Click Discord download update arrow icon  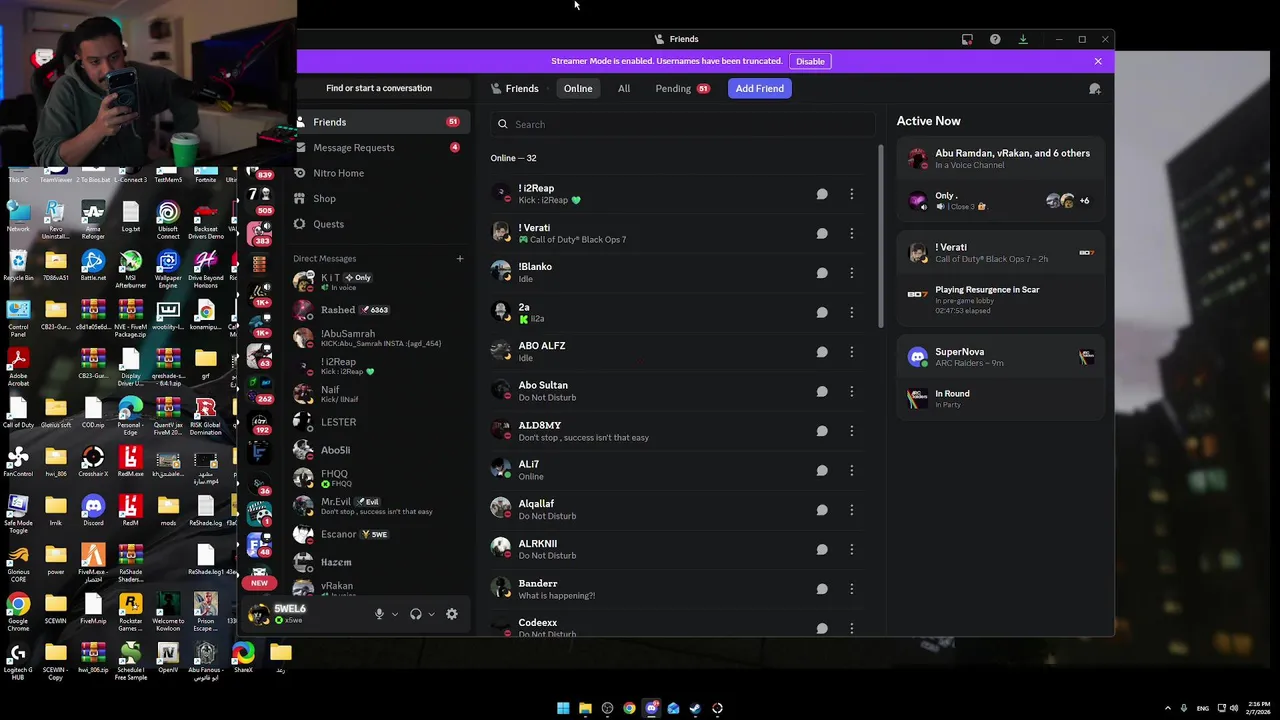point(1023,39)
